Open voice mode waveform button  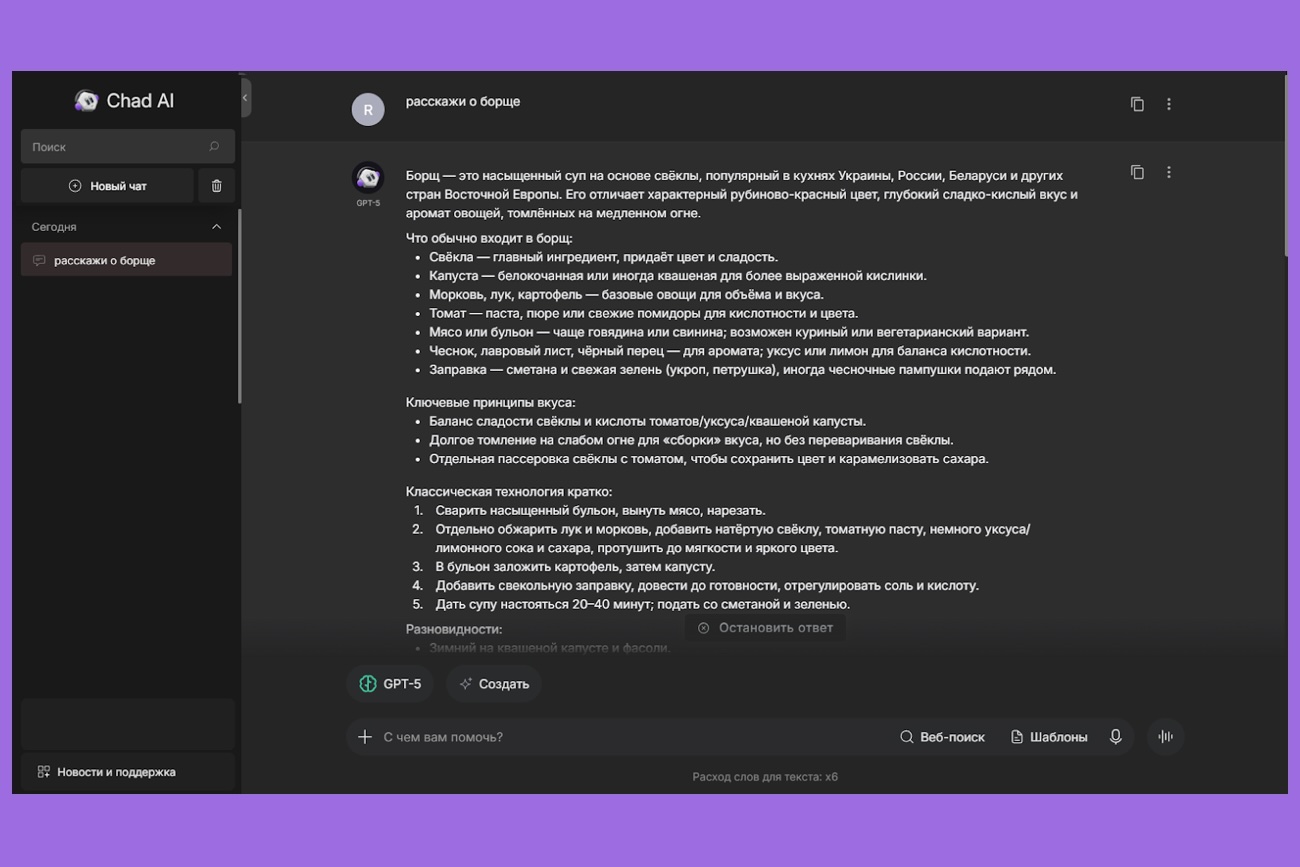point(1166,737)
